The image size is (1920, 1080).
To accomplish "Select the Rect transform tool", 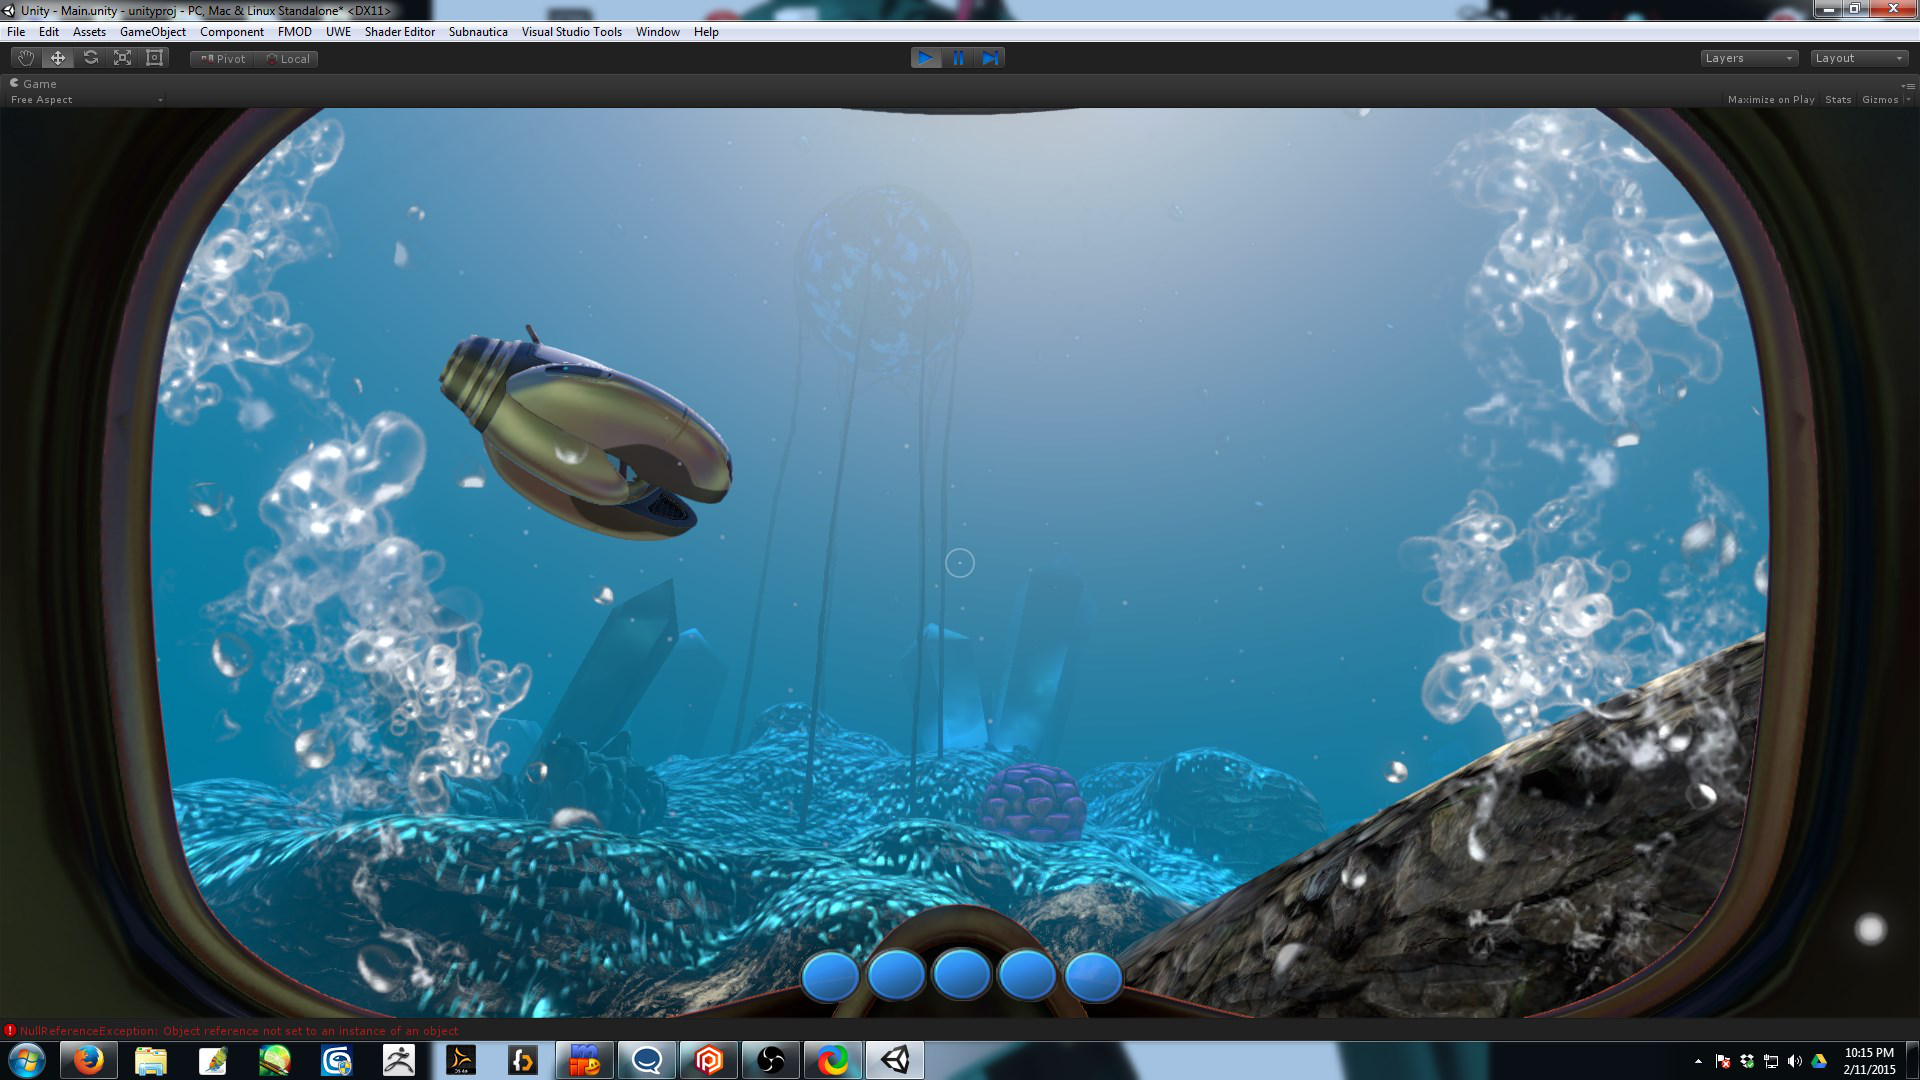I will [154, 58].
